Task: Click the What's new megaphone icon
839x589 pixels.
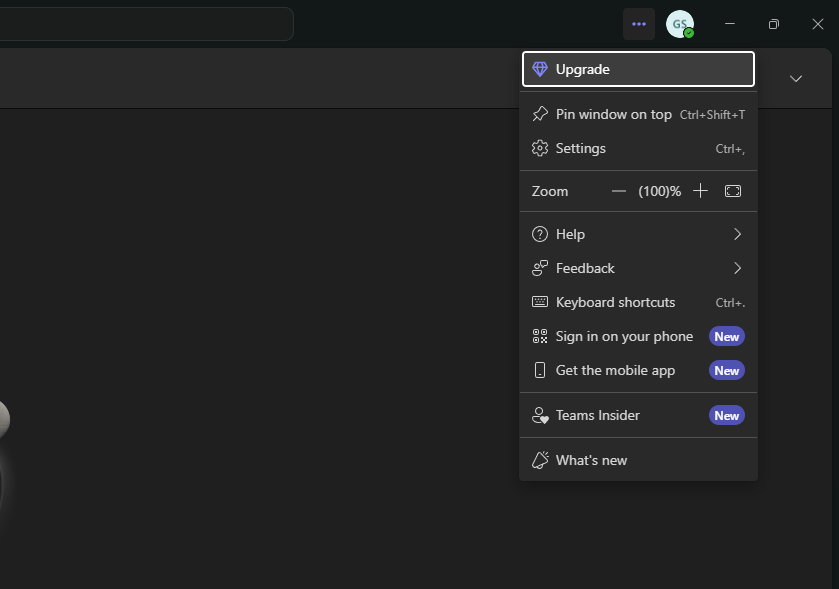Action: pyautogui.click(x=540, y=460)
